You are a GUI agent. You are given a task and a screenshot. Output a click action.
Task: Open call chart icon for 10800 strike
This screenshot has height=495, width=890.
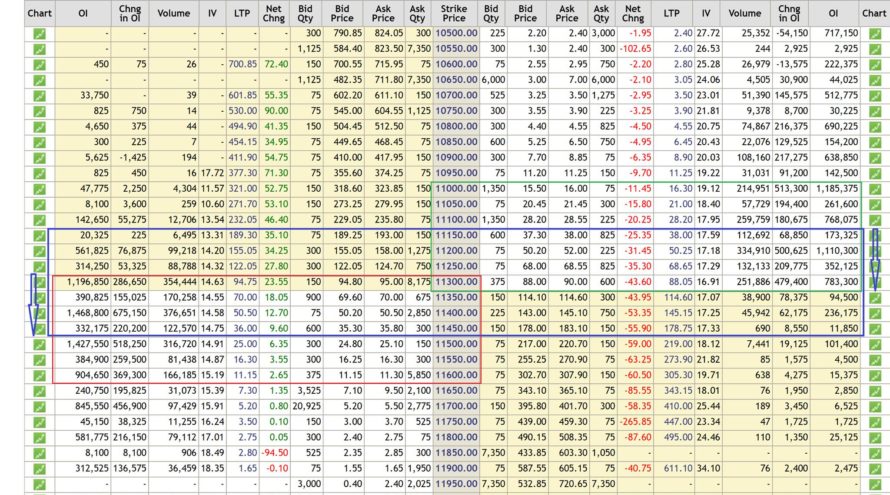coord(39,127)
